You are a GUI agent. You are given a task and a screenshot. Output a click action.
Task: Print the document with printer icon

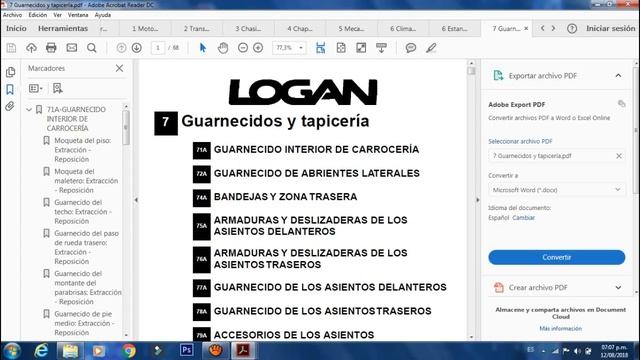coord(51,48)
